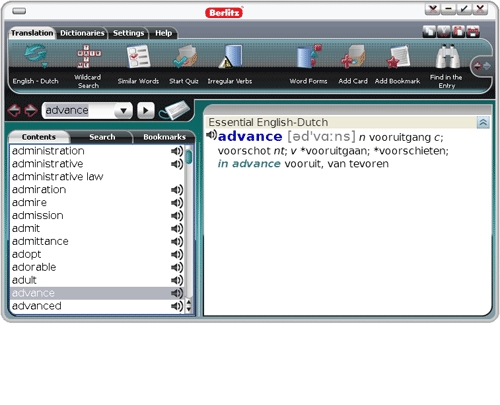Print the entry with the printer icon
Image resolution: width=500 pixels, height=405 pixels.
[473, 32]
